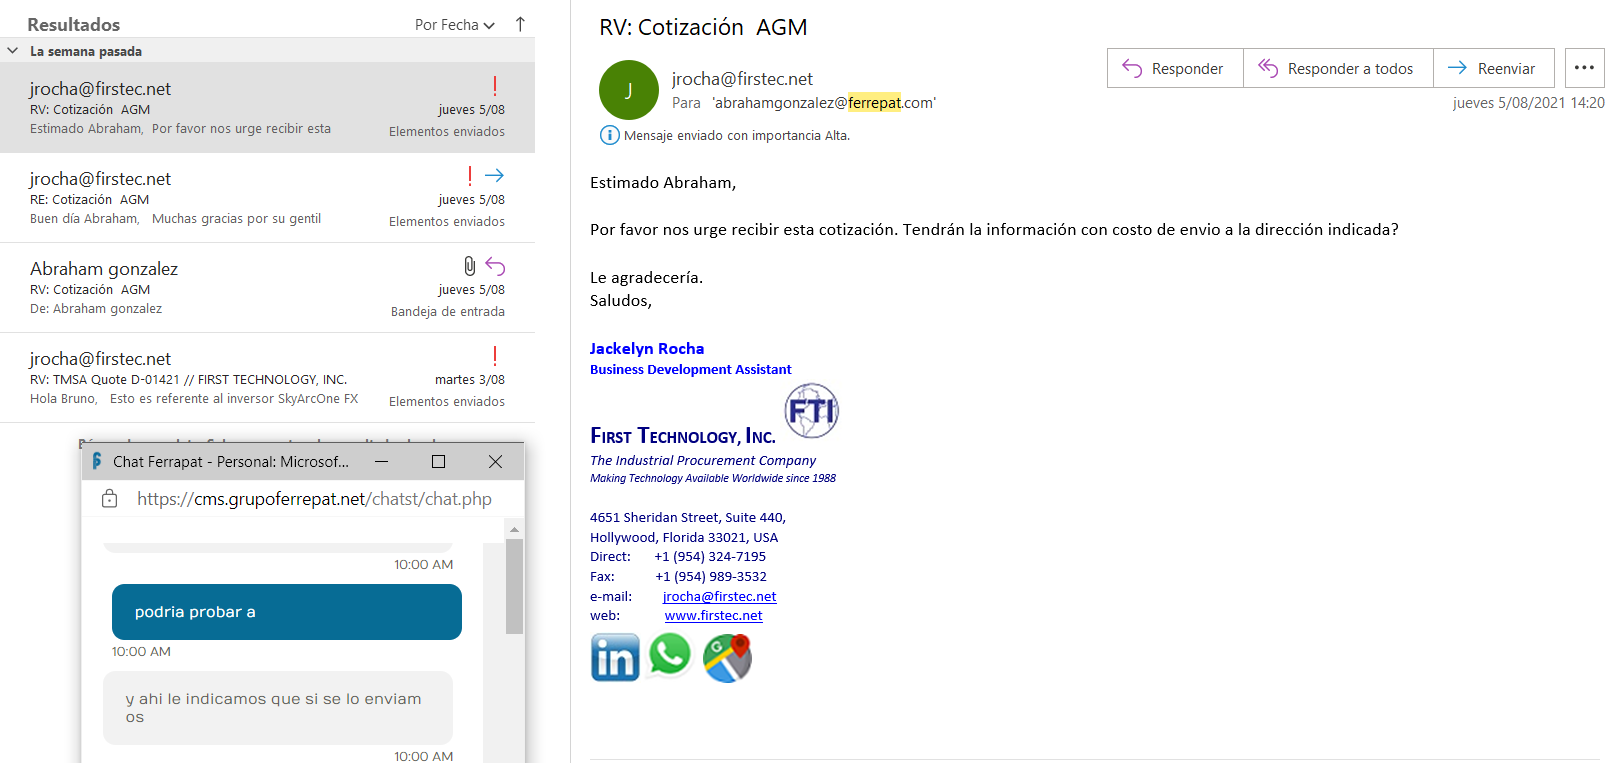Click signature email link jrocha@firstec.net

coord(719,596)
